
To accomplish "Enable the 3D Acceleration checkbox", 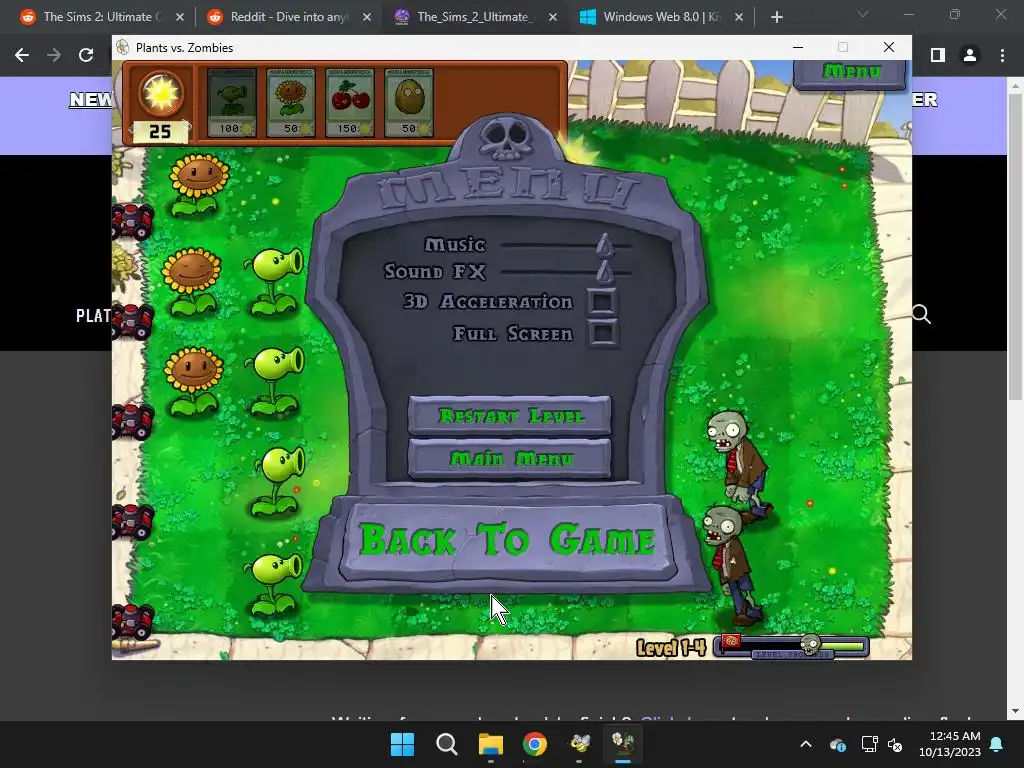I will coord(601,301).
